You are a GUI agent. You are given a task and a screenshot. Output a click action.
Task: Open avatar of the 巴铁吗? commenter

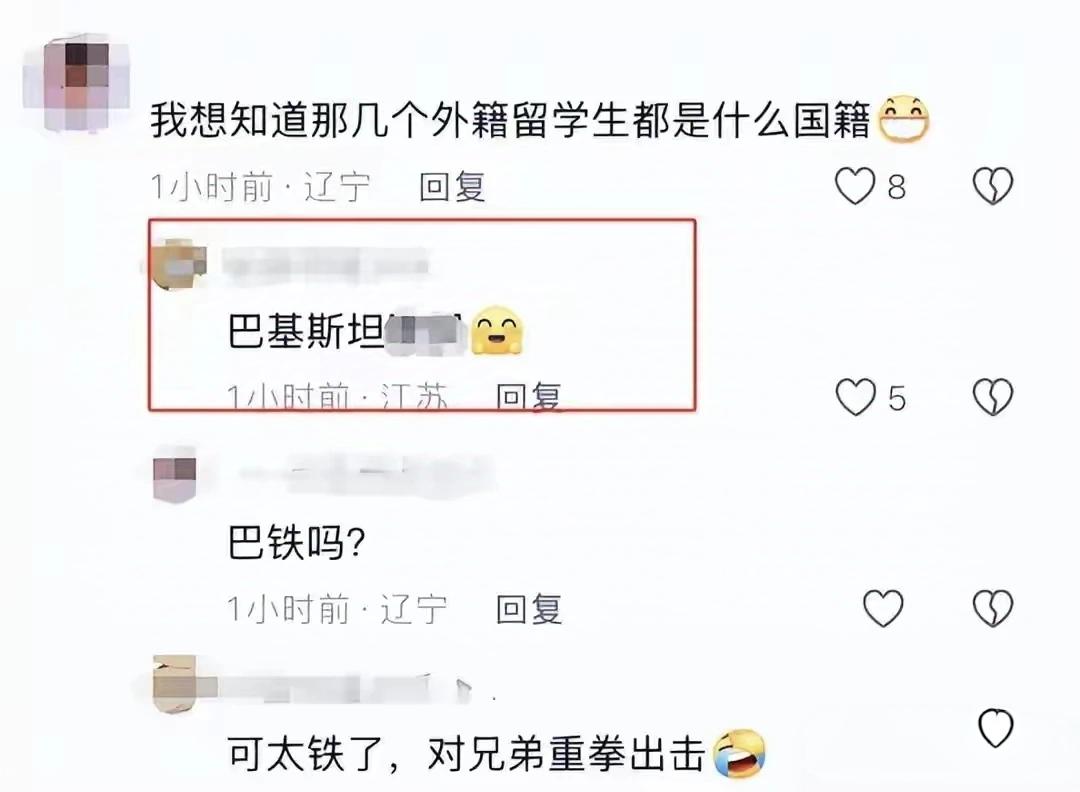click(x=175, y=475)
